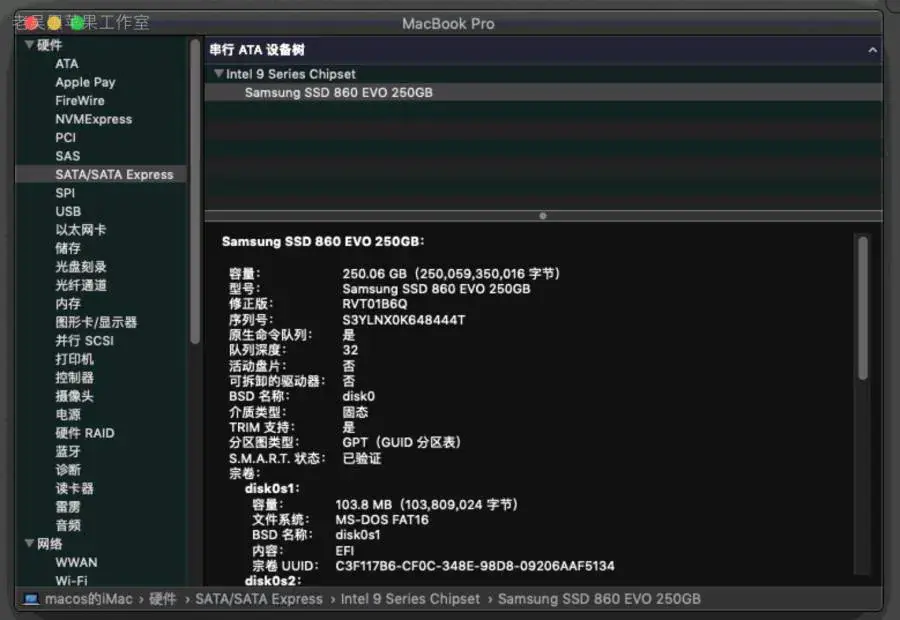
Task: Open the USB hardware entry
Action: tap(68, 211)
